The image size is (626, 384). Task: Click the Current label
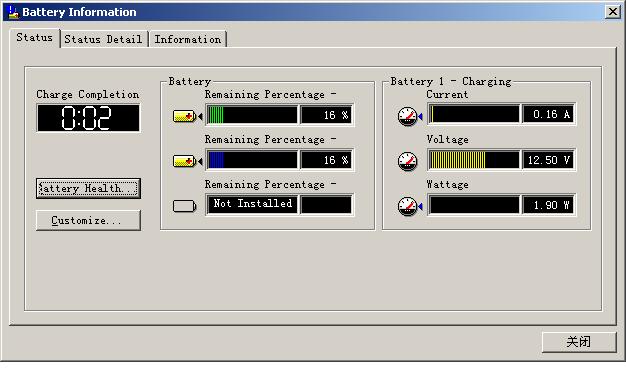[447, 95]
